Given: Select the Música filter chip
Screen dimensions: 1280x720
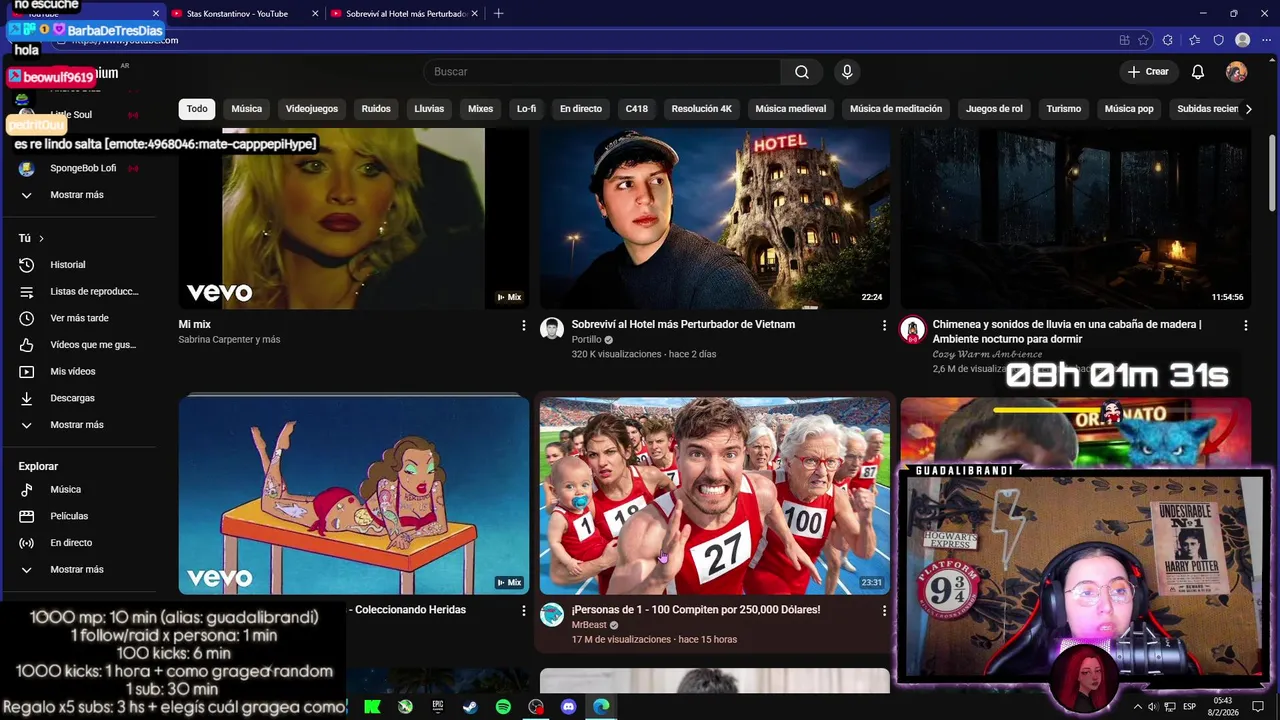Looking at the screenshot, I should [246, 109].
